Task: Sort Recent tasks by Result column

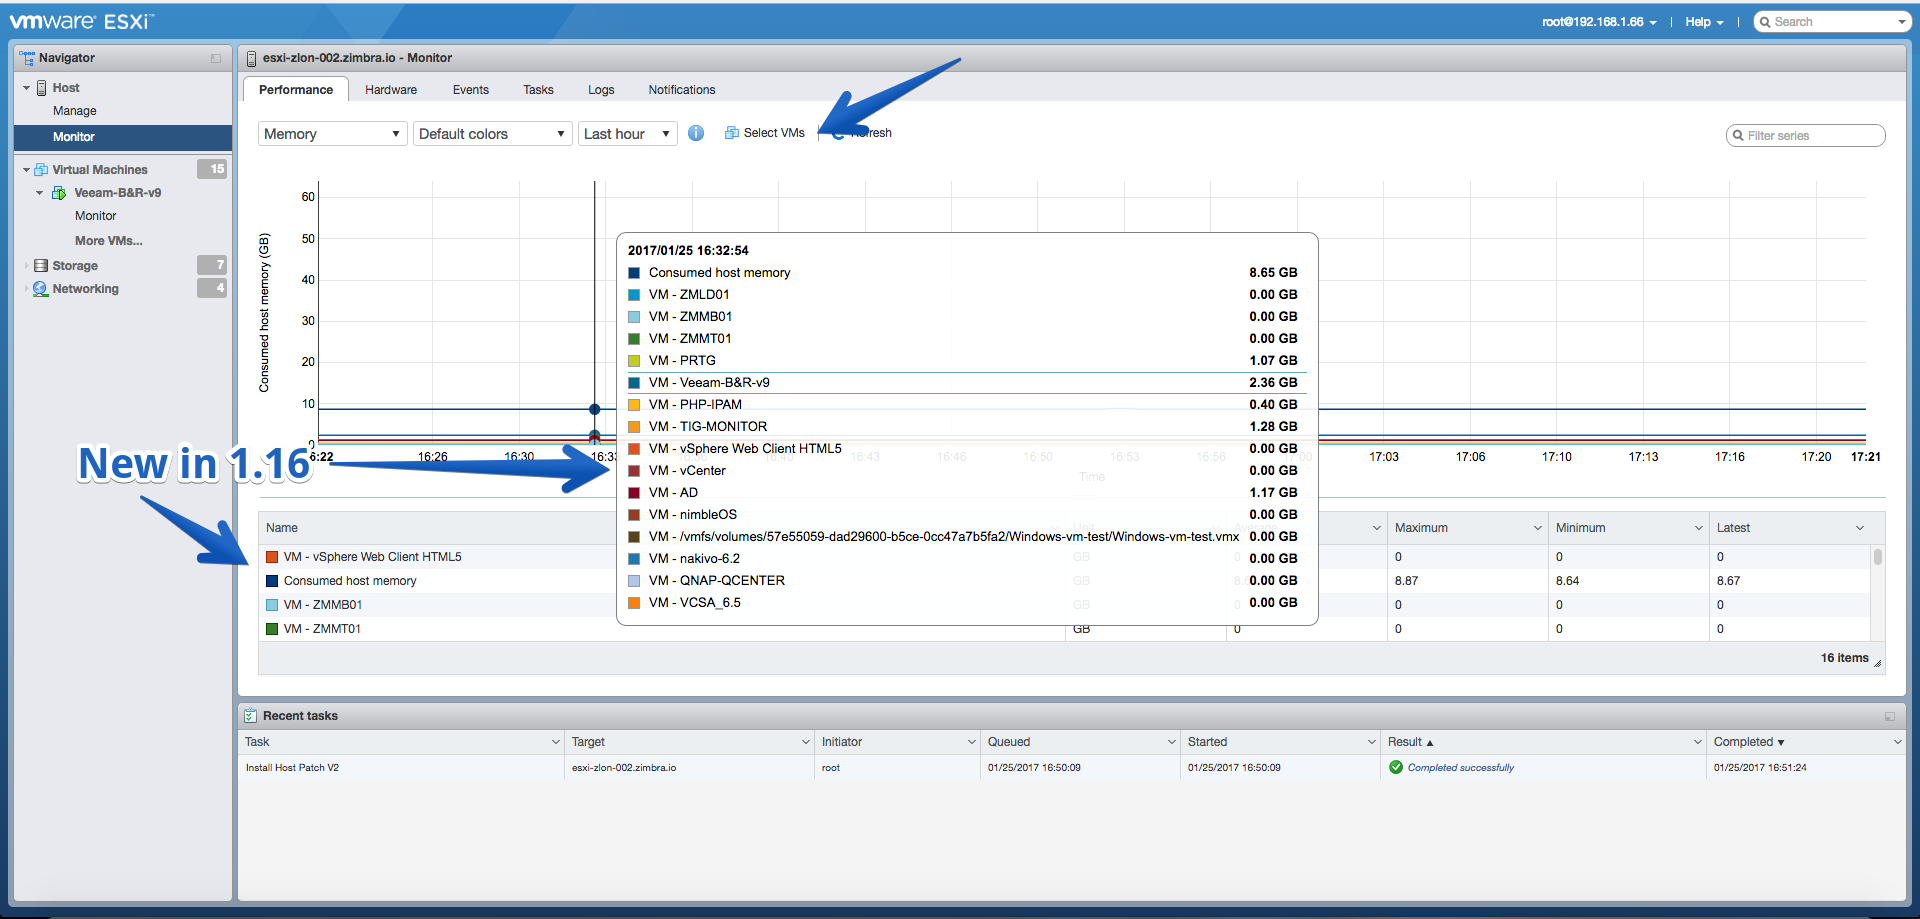Action: point(1405,742)
